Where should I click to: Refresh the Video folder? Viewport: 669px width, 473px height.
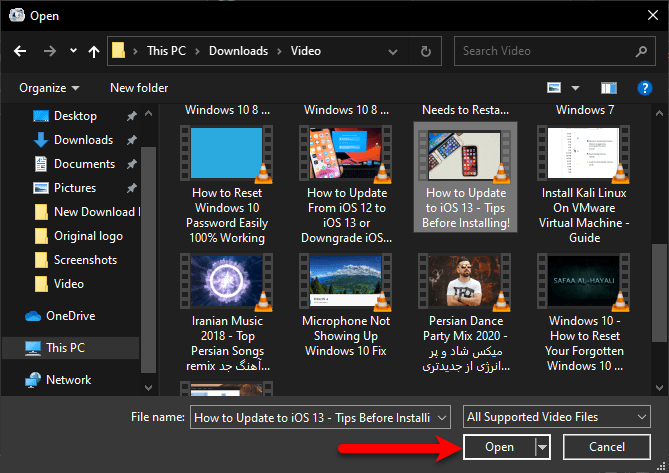[425, 52]
